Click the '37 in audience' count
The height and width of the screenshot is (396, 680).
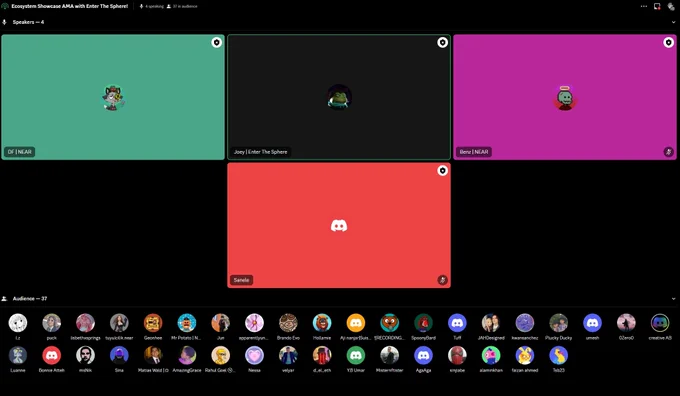pyautogui.click(x=182, y=6)
